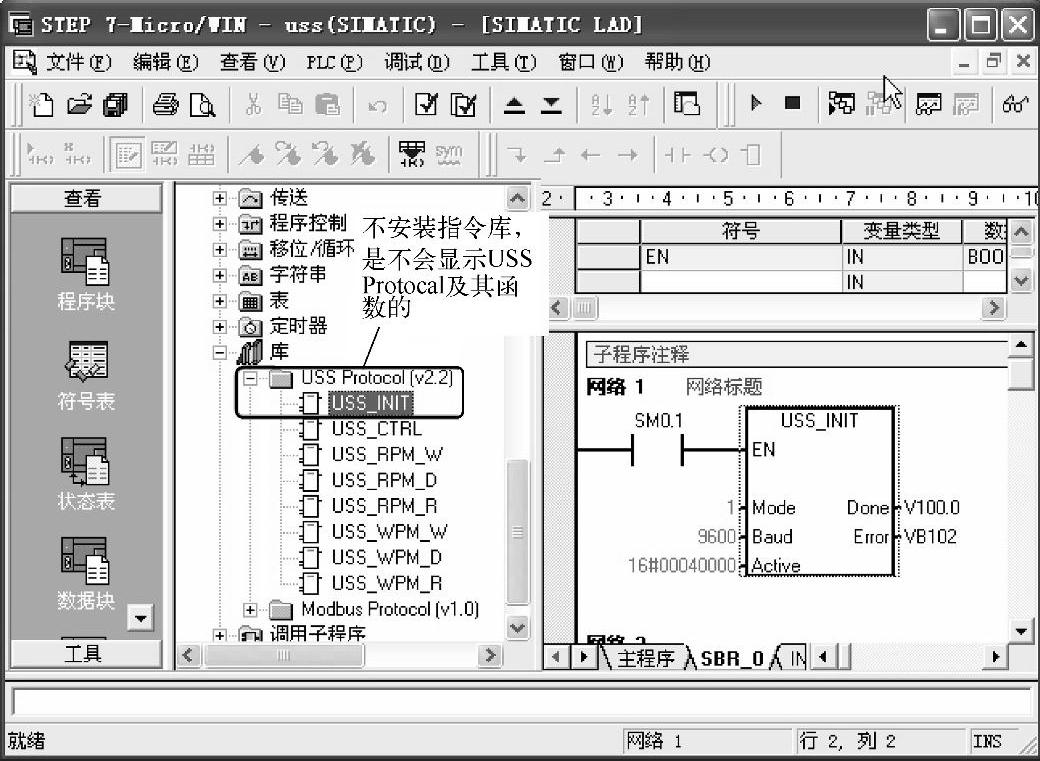Open the PLC(P) menu
Viewport: 1040px width, 761px height.
click(334, 62)
